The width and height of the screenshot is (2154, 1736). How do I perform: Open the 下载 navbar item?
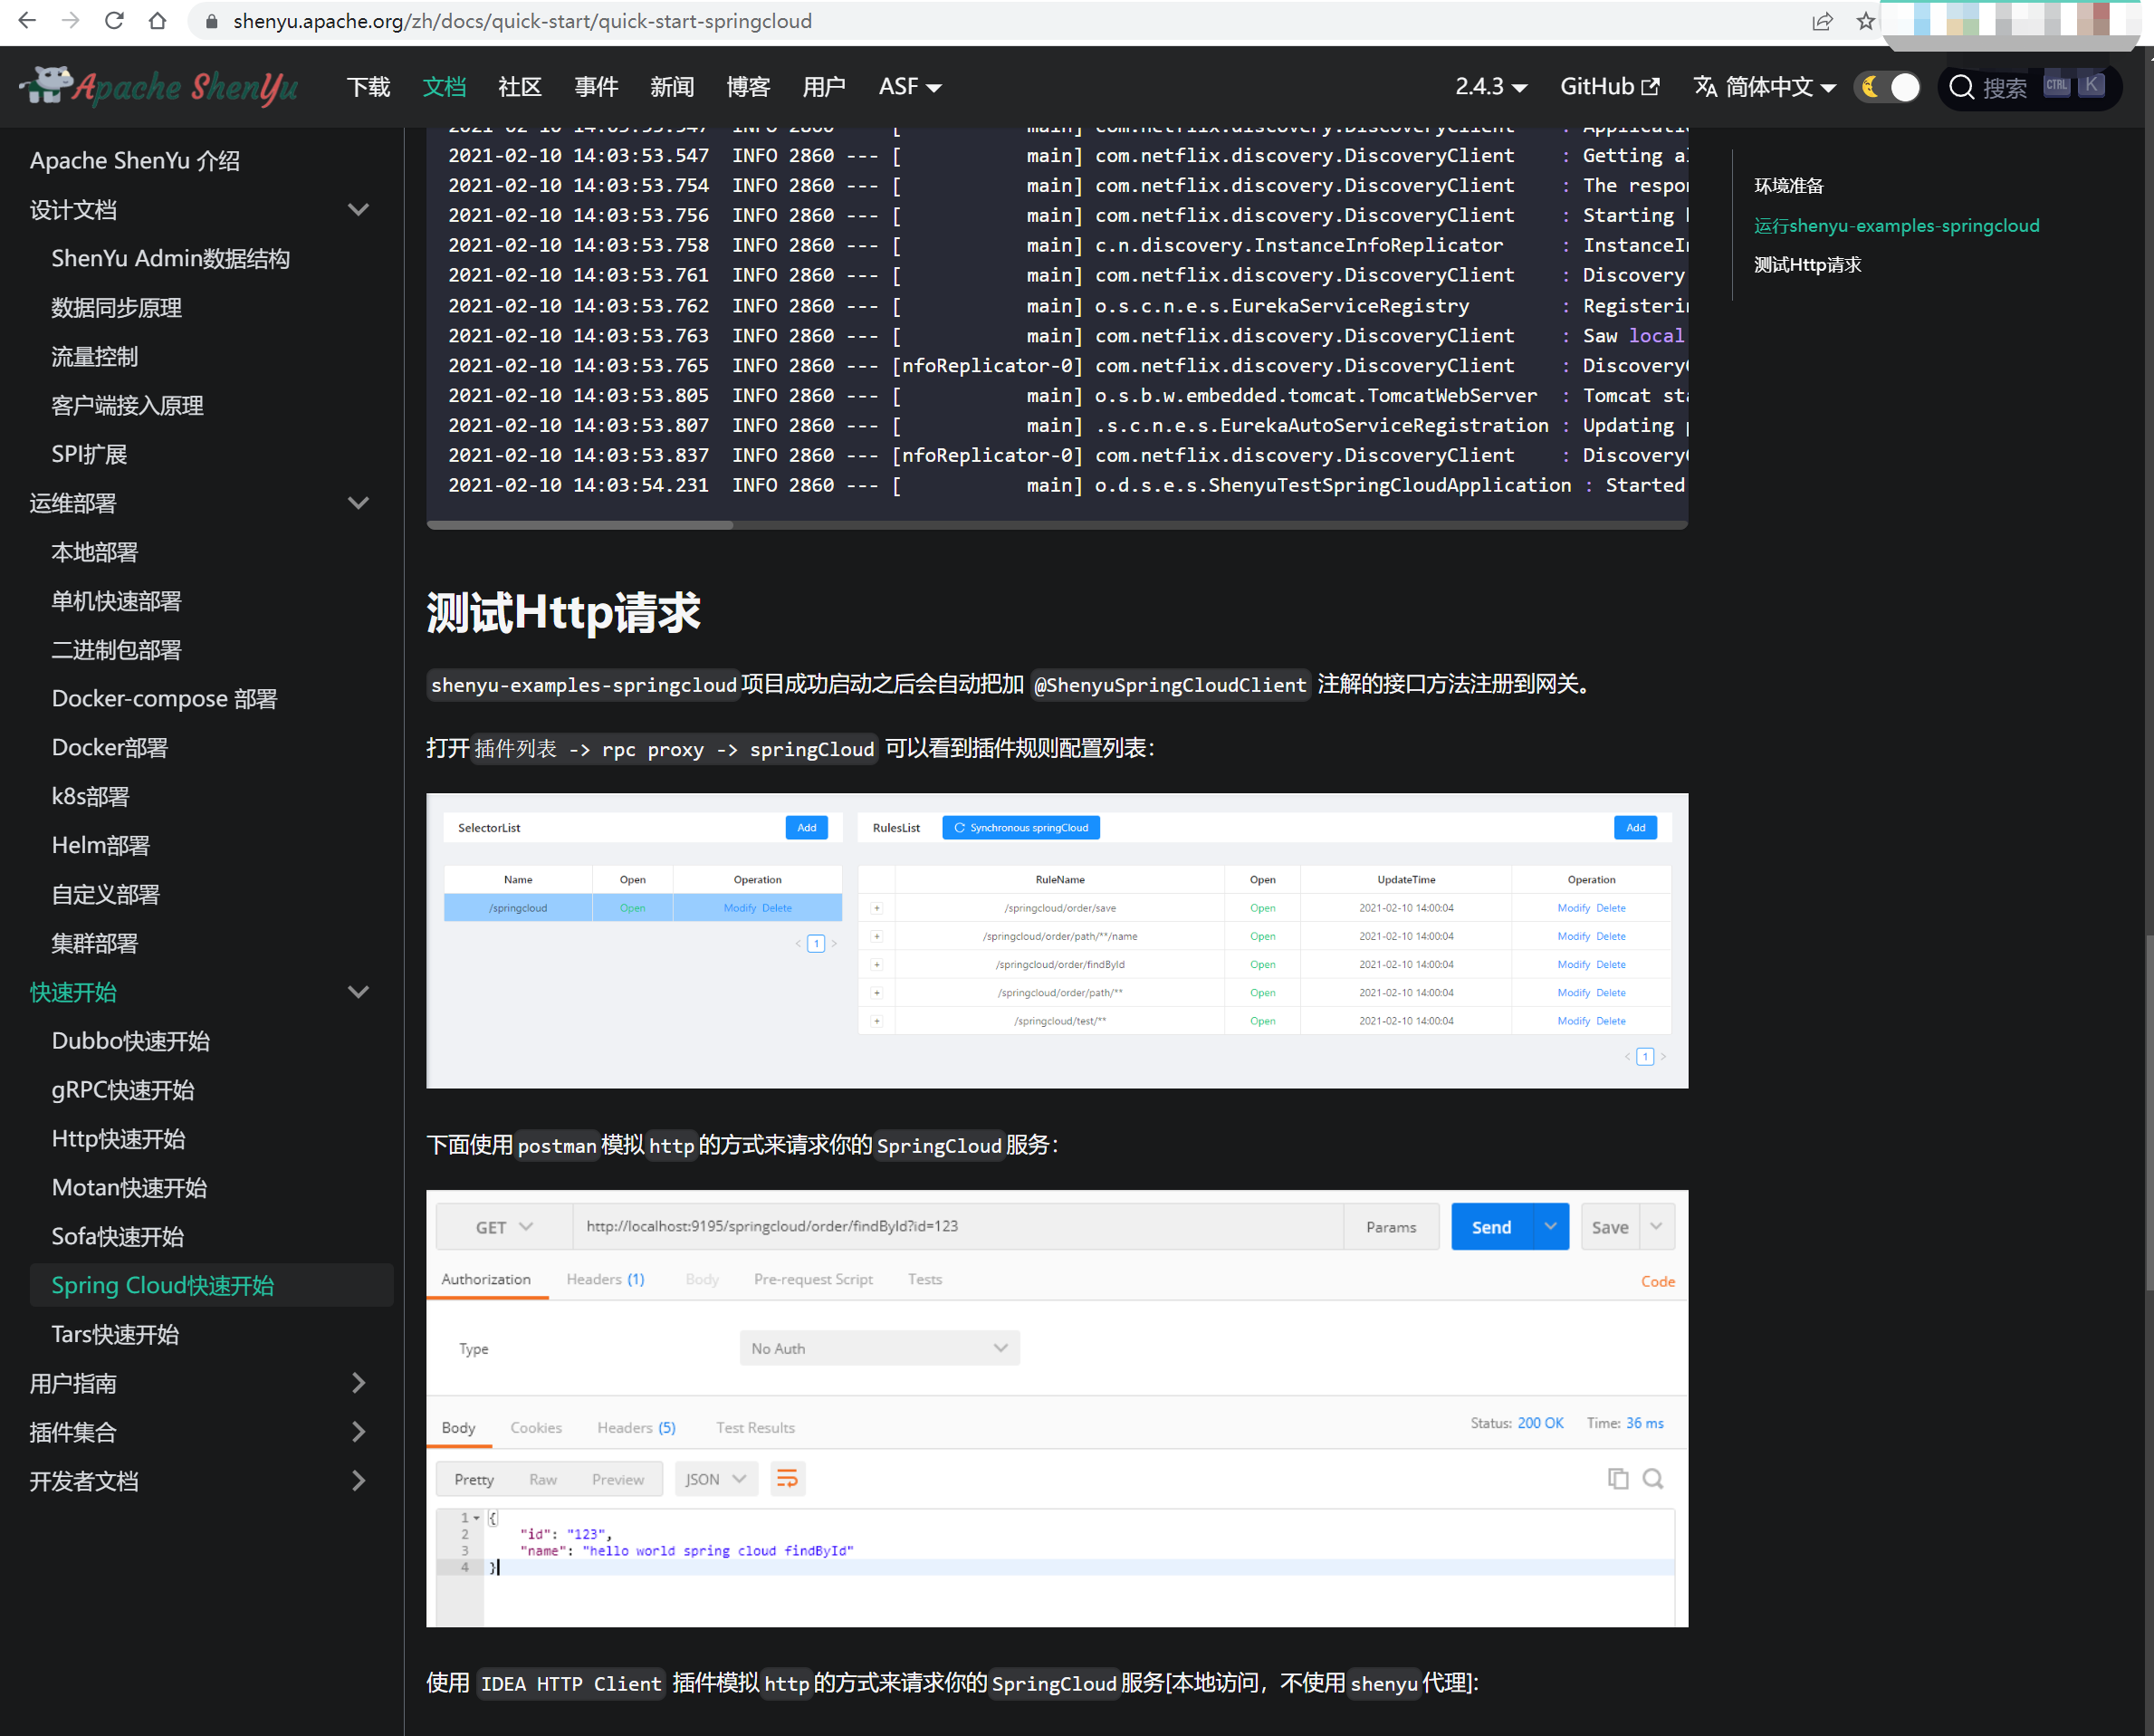coord(368,87)
